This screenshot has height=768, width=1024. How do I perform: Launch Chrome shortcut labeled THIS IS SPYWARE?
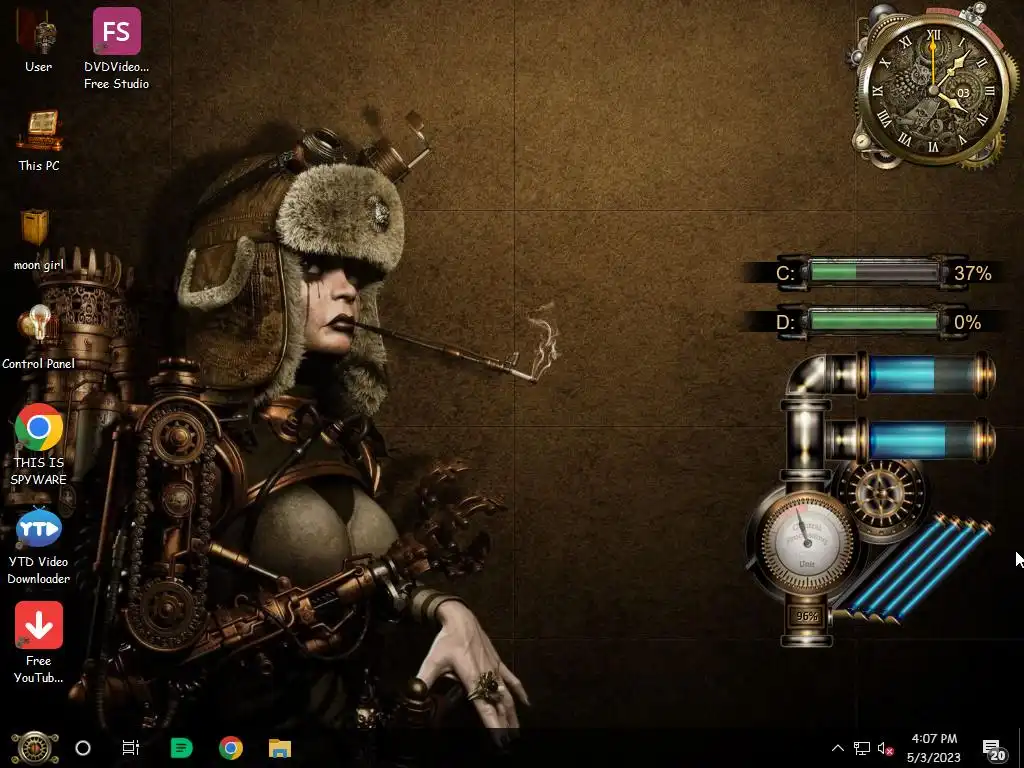click(39, 444)
